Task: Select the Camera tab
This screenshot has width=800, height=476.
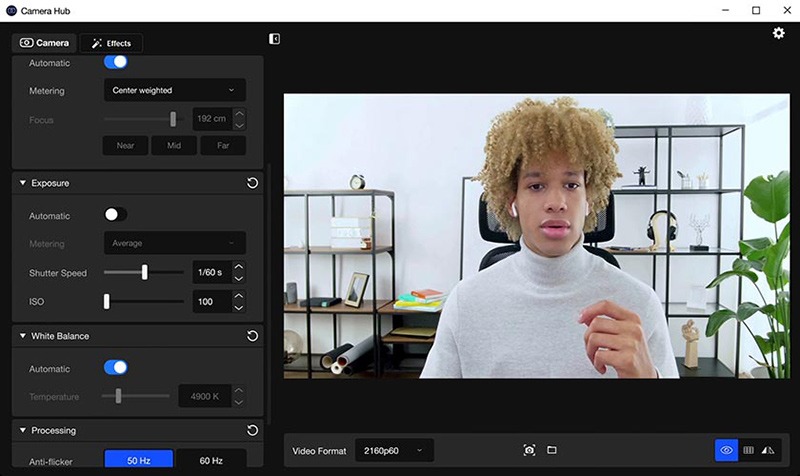Action: (x=44, y=43)
